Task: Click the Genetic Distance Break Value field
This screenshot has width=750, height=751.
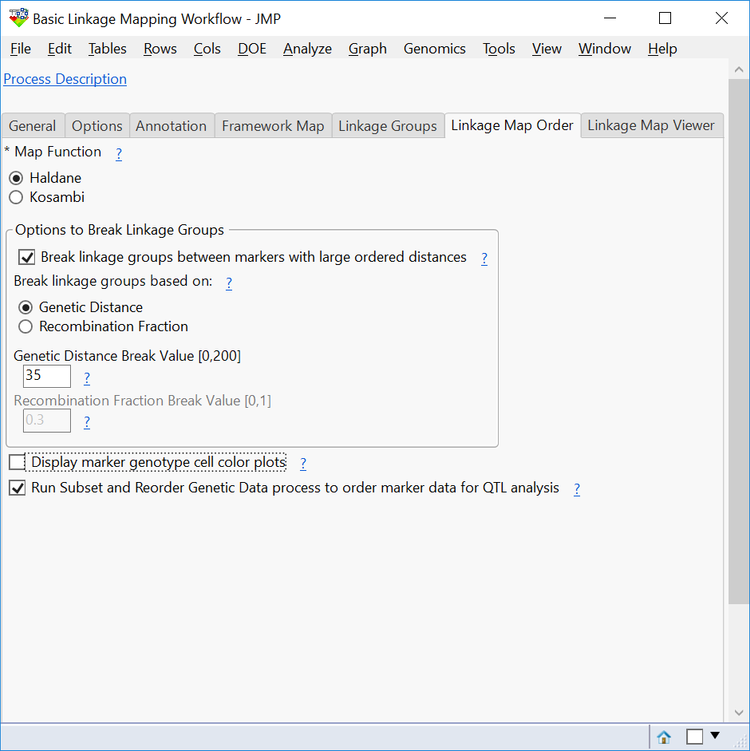Action: pos(47,376)
